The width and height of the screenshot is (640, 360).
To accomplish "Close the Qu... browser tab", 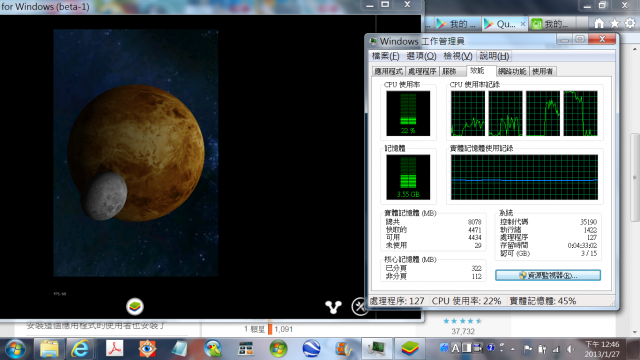I will [522, 24].
